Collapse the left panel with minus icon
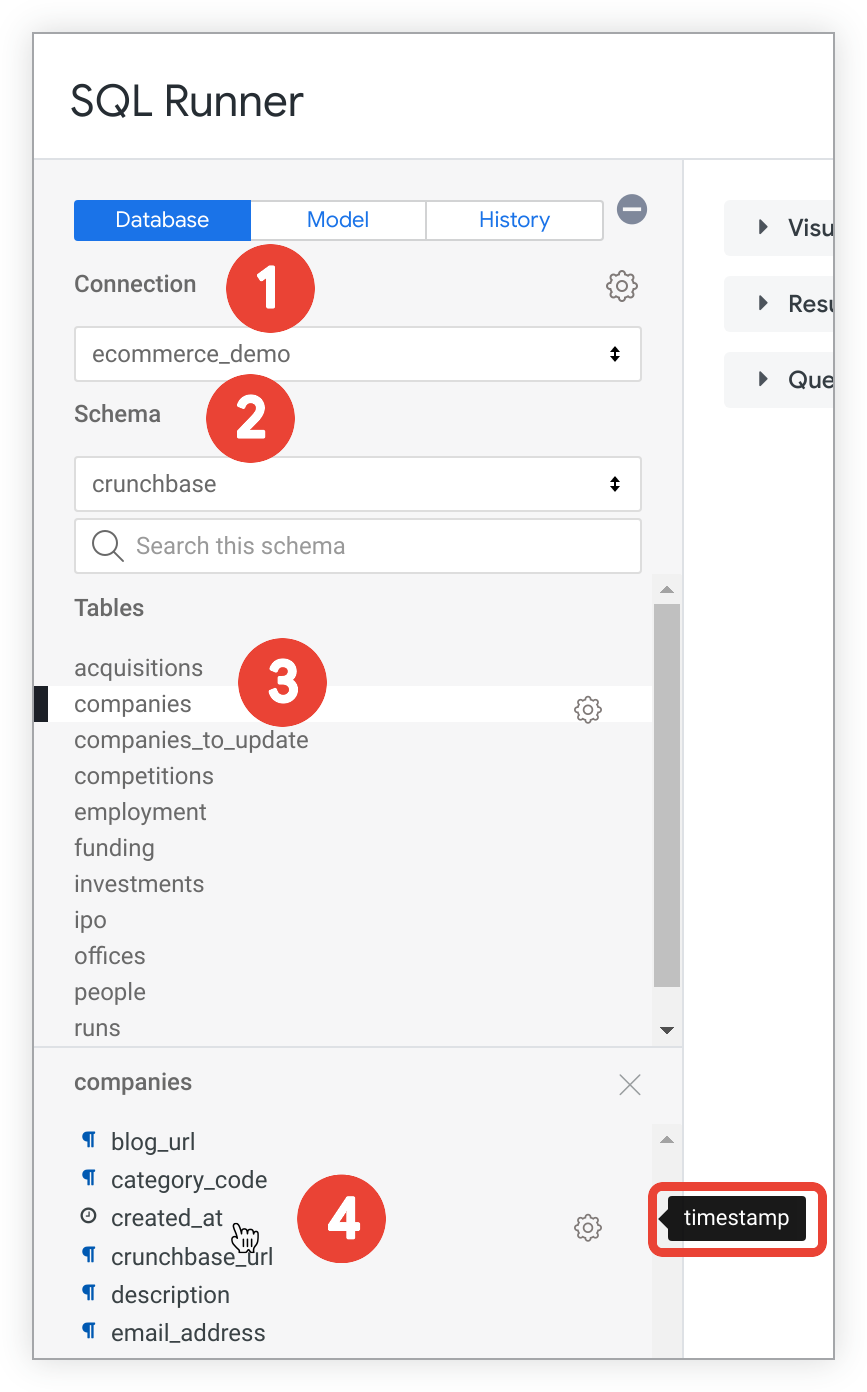The image size is (867, 1392). click(632, 210)
